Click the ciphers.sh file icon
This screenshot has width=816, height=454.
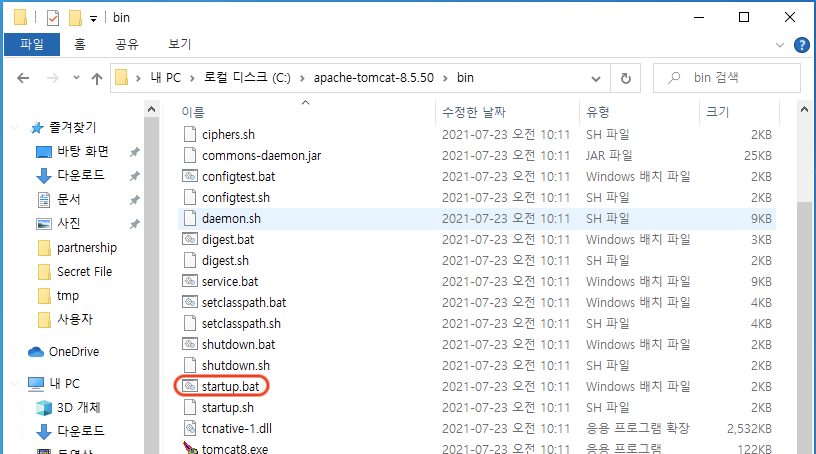click(190, 134)
